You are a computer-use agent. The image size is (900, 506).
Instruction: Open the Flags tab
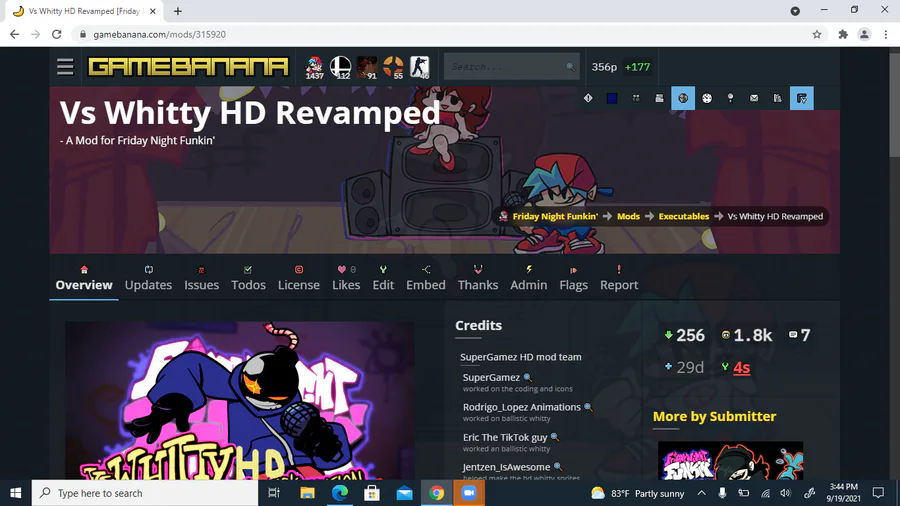pos(573,278)
